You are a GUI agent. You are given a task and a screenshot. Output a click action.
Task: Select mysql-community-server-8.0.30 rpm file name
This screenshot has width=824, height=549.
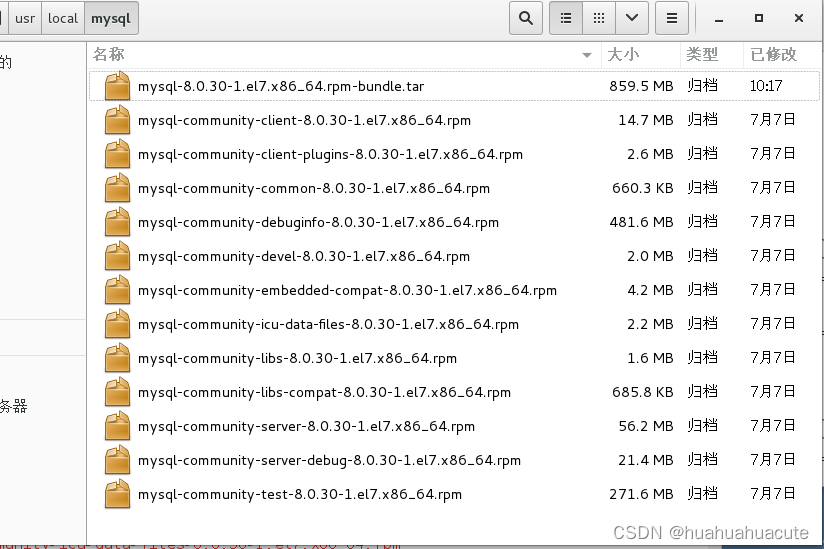(x=306, y=427)
